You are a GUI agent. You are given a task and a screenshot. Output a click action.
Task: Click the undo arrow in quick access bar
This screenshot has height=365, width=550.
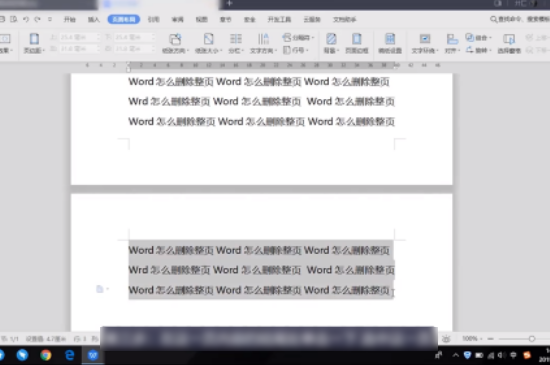[x=26, y=19]
